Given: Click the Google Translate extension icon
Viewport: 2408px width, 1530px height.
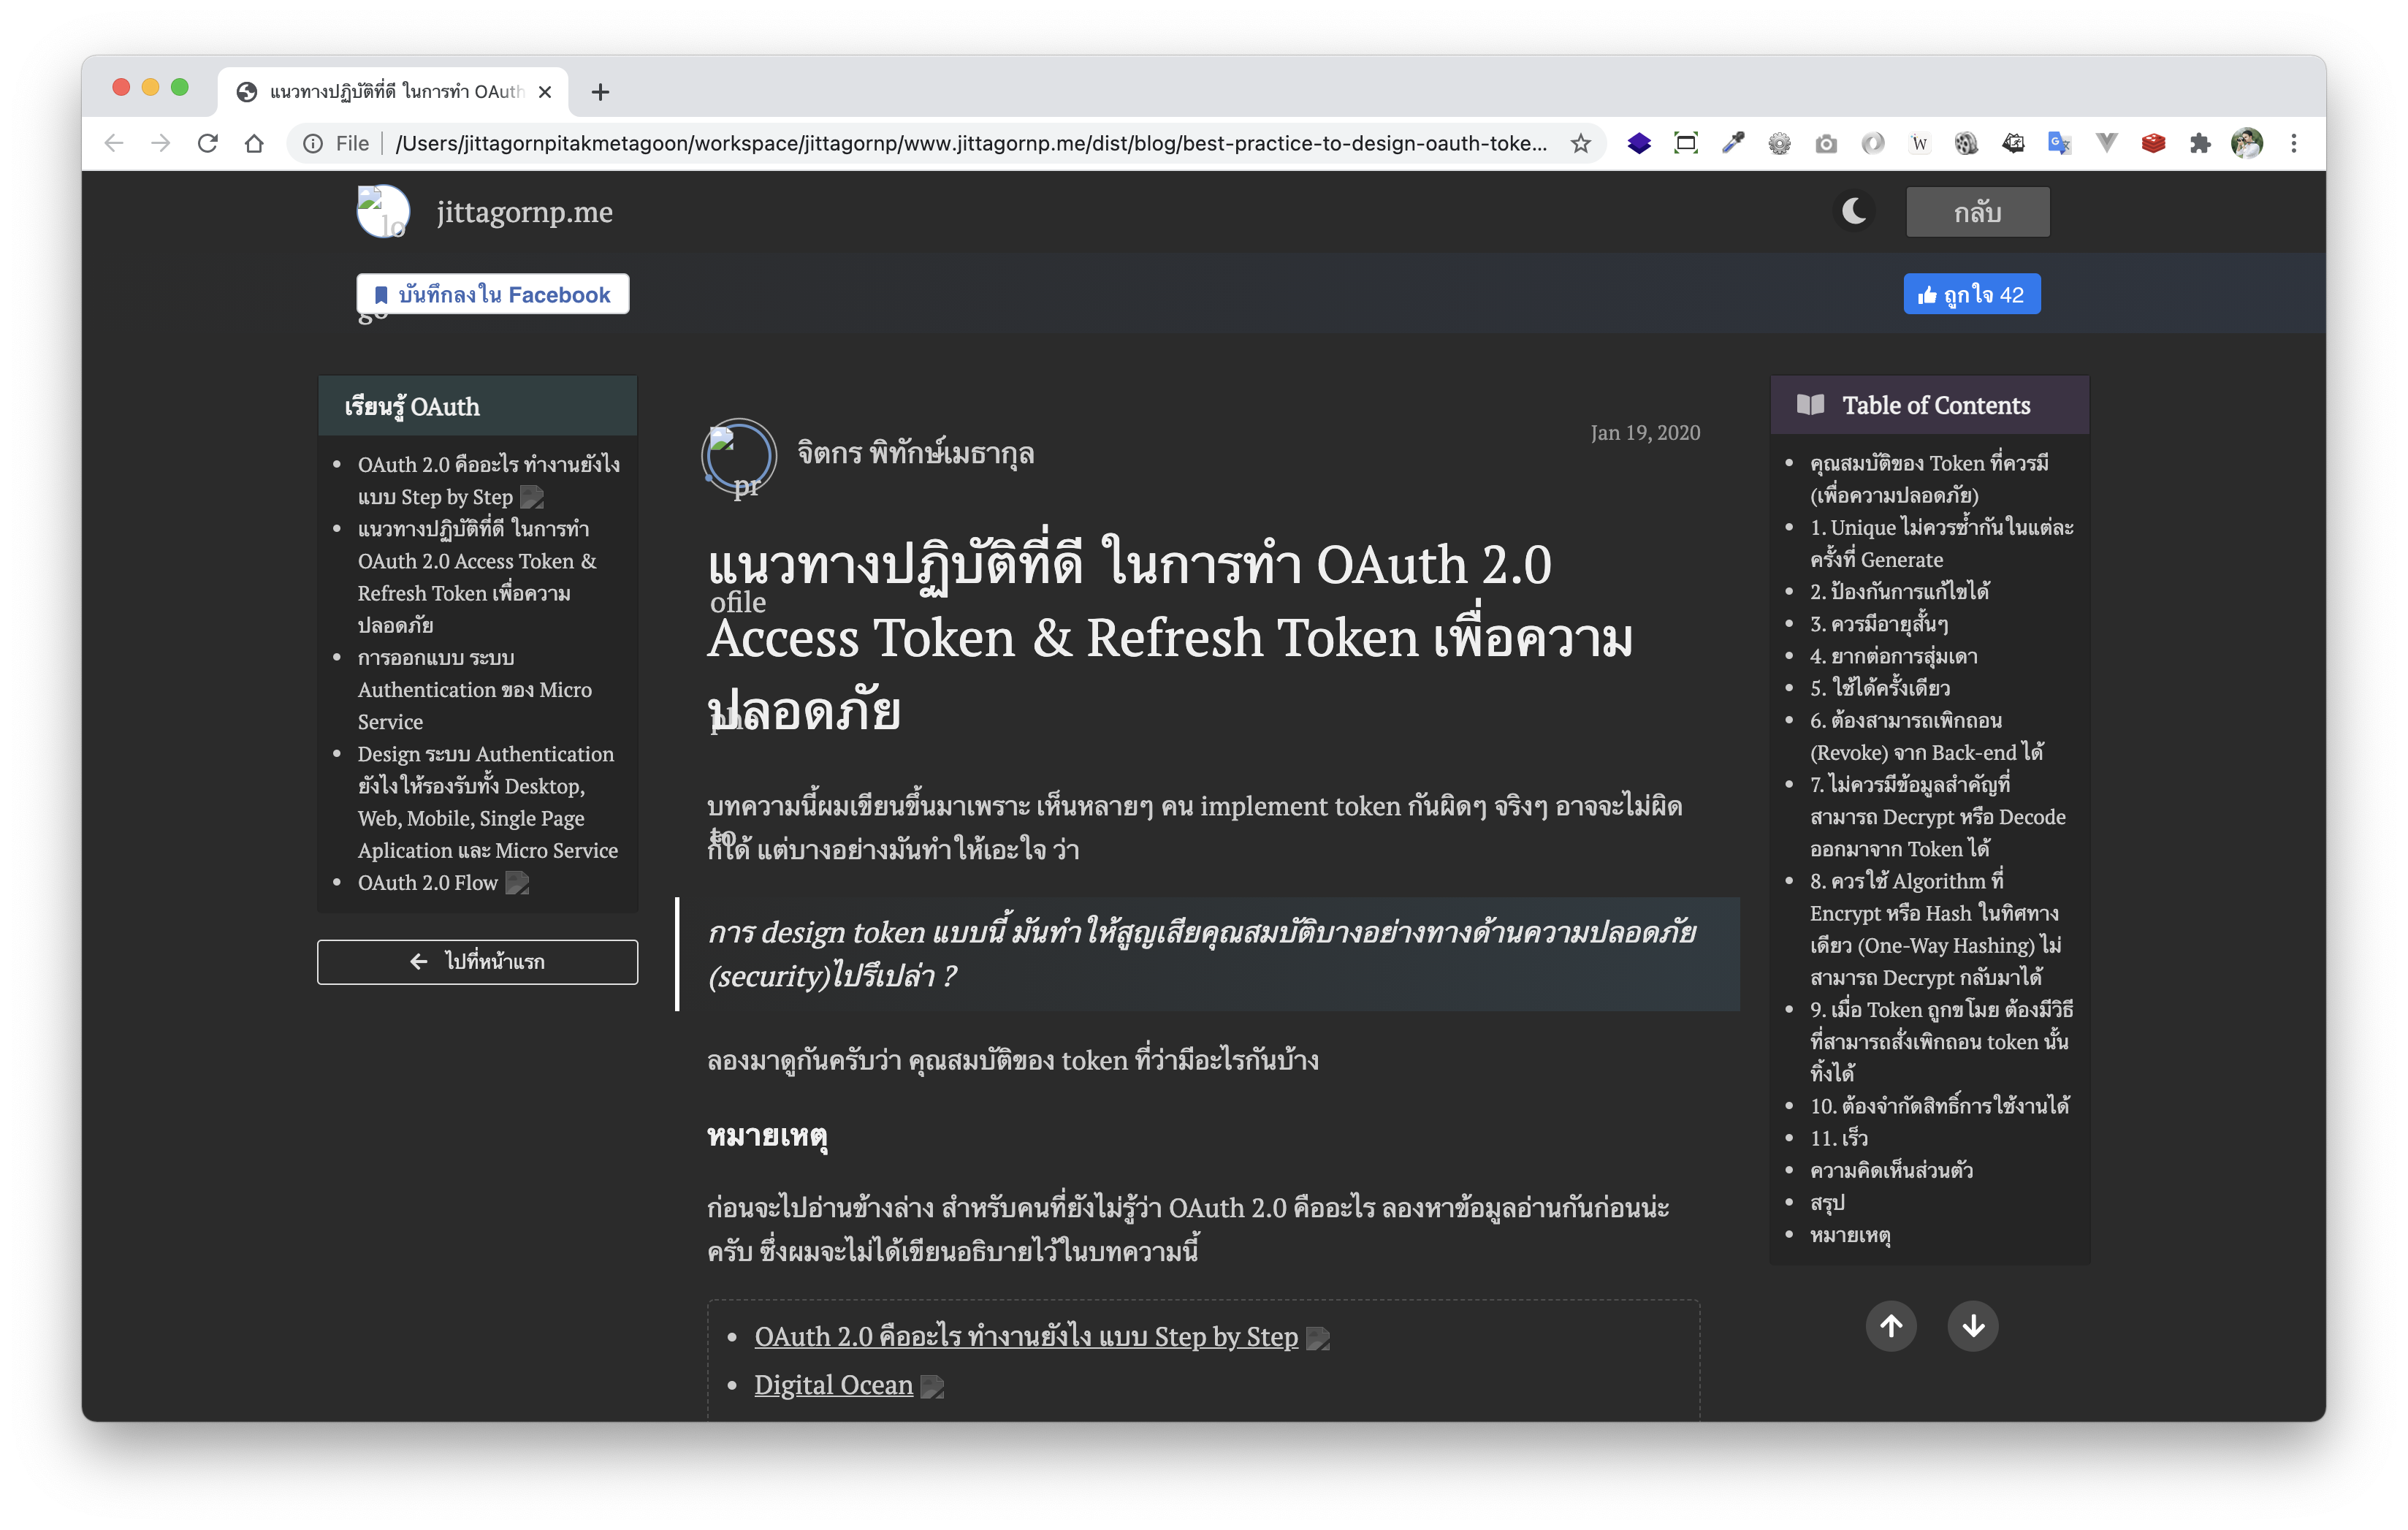Looking at the screenshot, I should [2059, 143].
